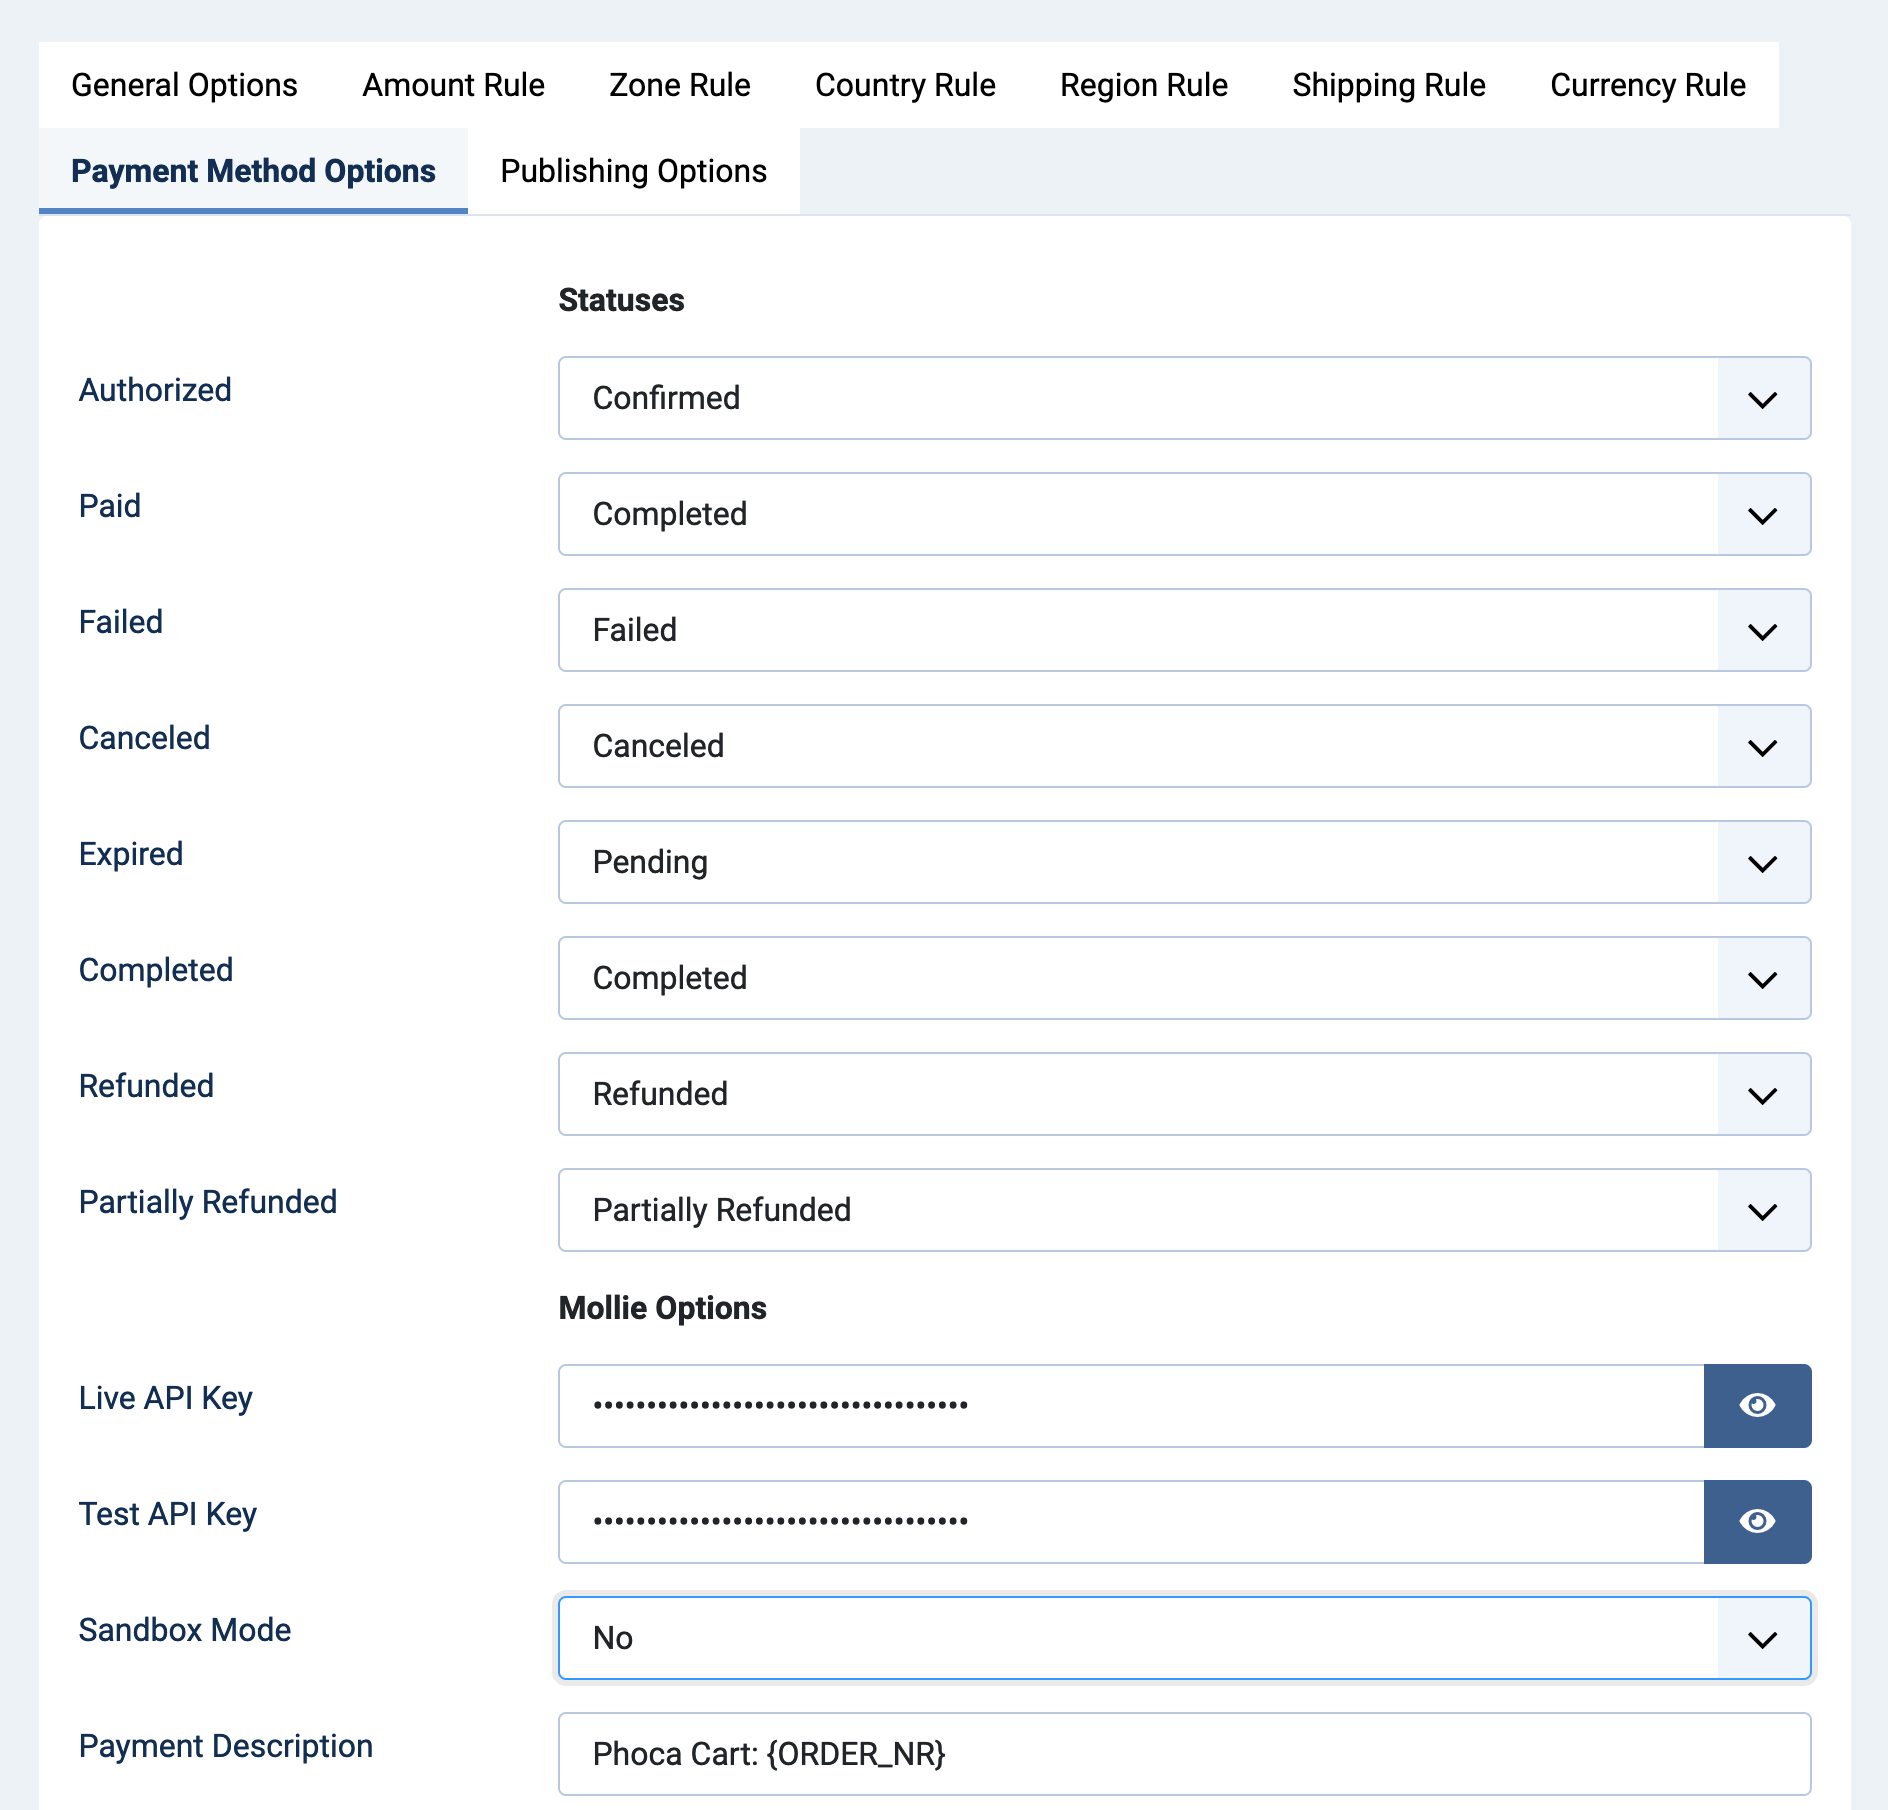Open the Authorized status dropdown

[x=1762, y=398]
